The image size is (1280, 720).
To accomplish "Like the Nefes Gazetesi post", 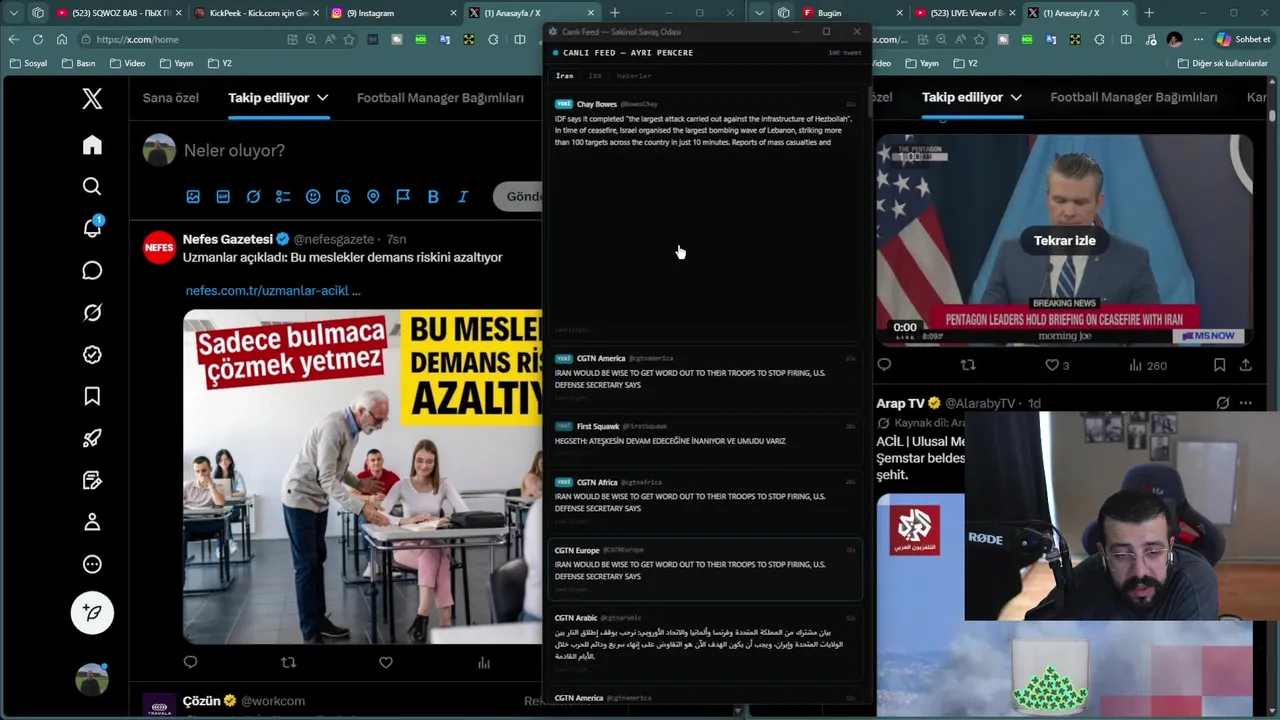I will pyautogui.click(x=386, y=662).
